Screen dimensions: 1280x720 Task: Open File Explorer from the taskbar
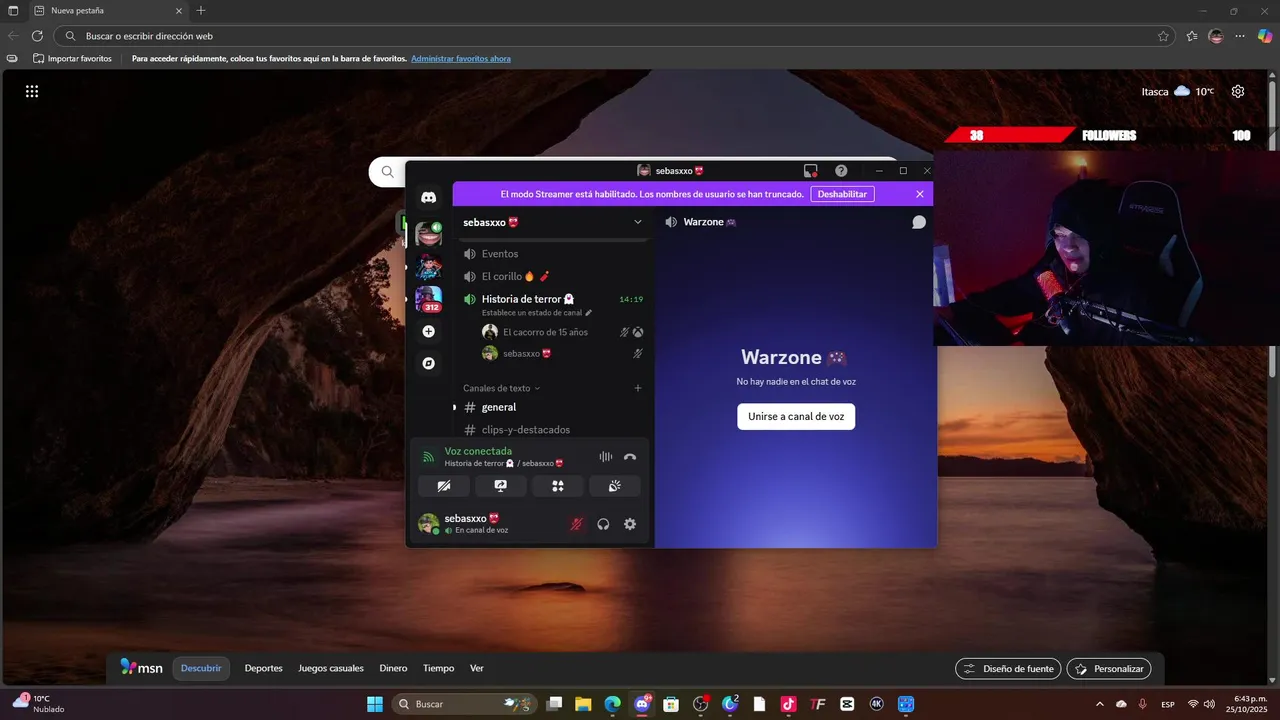[582, 704]
